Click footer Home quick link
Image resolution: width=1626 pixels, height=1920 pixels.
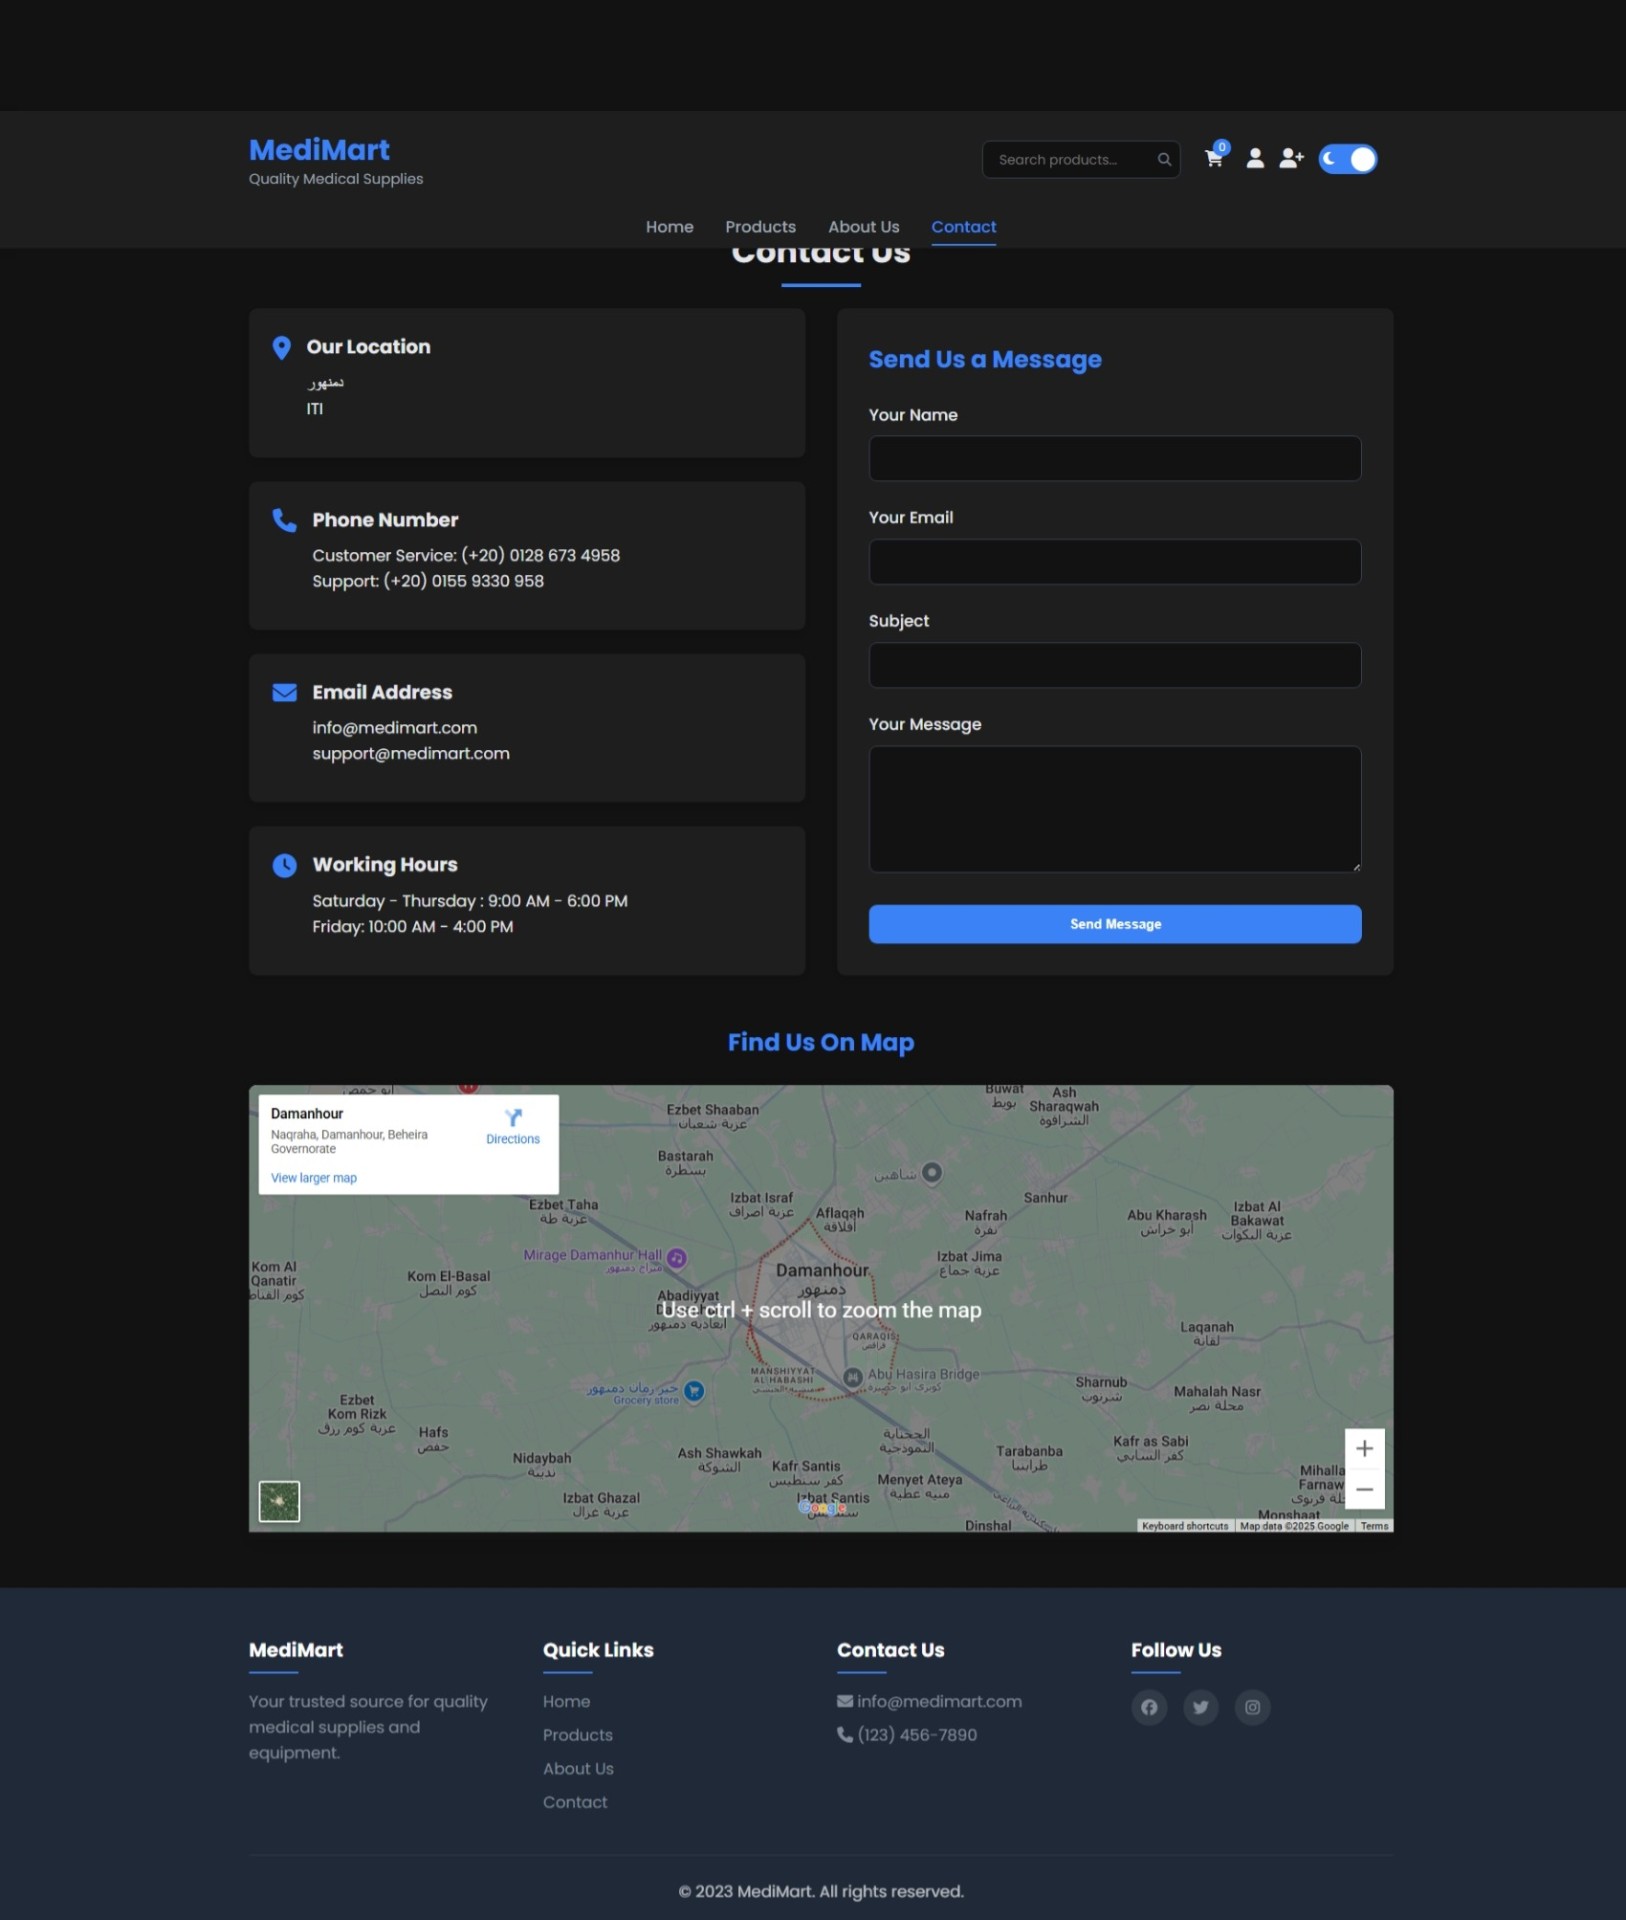point(566,1701)
